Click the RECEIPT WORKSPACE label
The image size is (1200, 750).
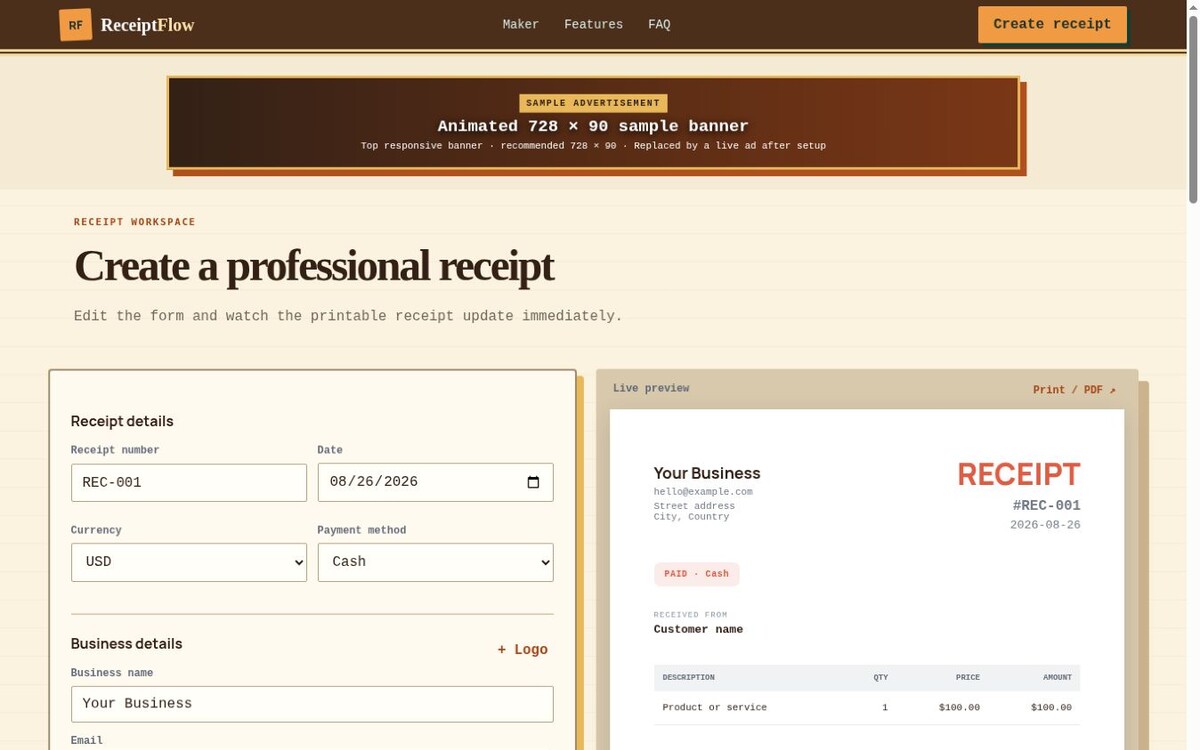[x=135, y=222]
